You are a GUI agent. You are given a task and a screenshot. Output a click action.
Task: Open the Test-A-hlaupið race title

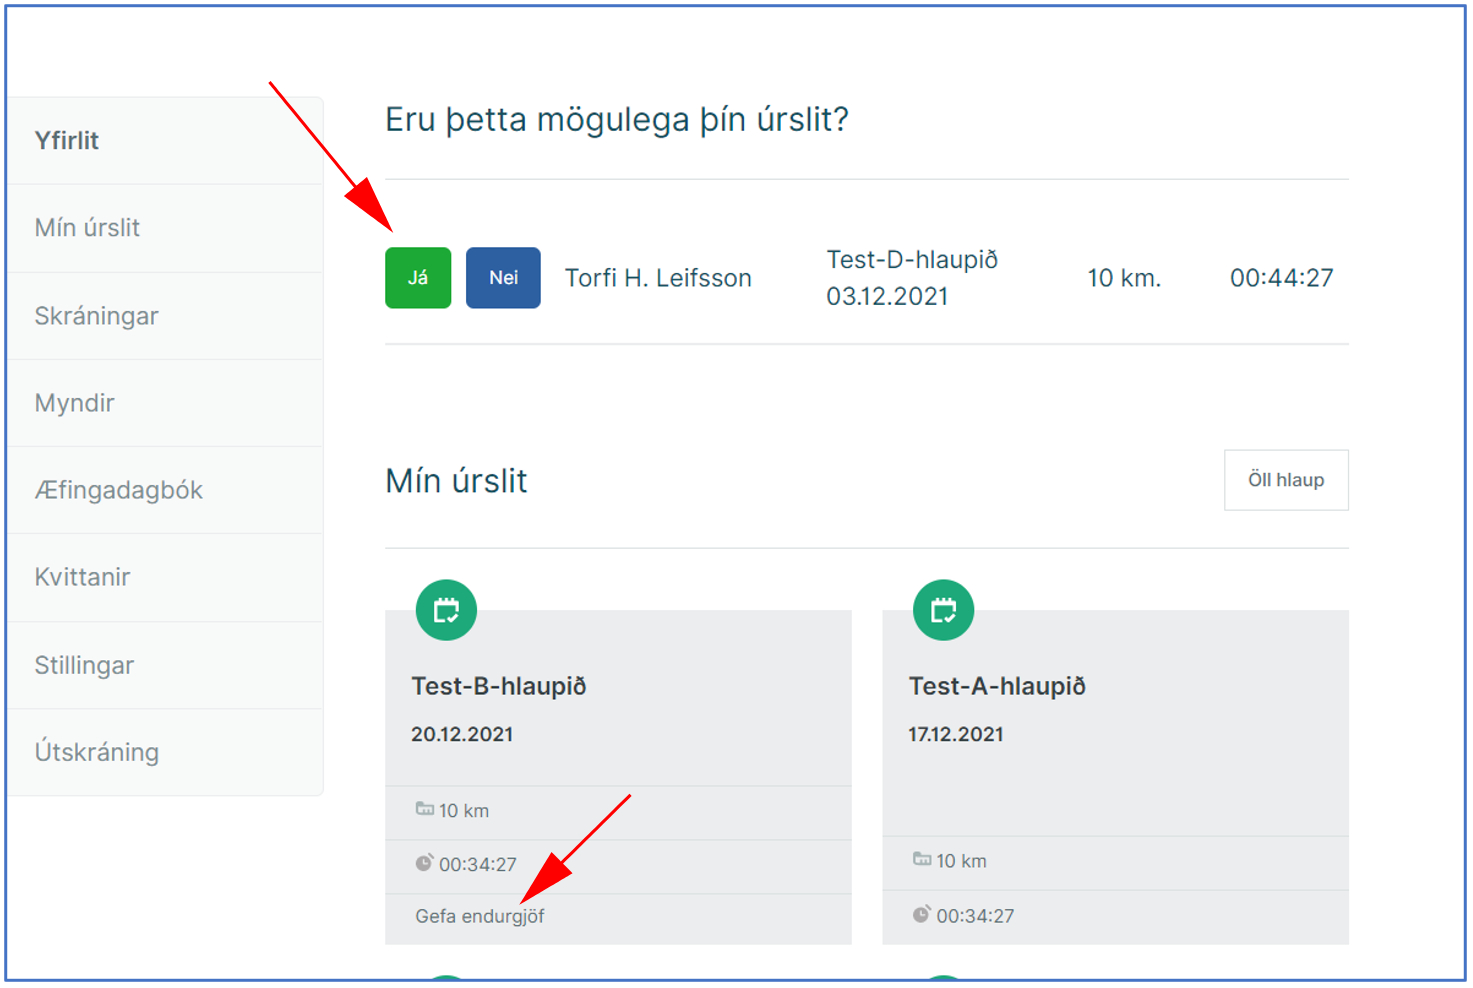[997, 686]
